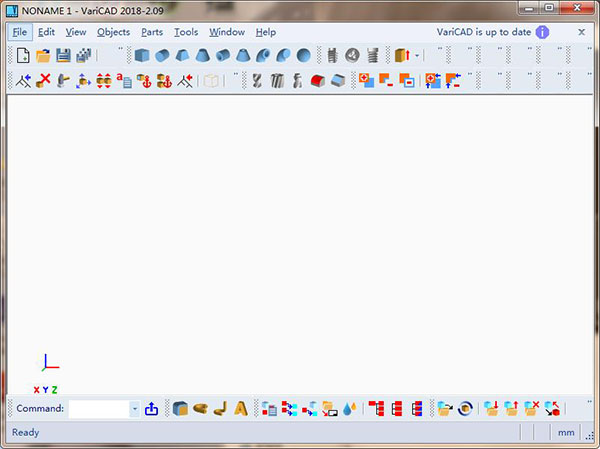600x449 pixels.
Task: Create a cylinder solid from toolbar
Action: 162,55
